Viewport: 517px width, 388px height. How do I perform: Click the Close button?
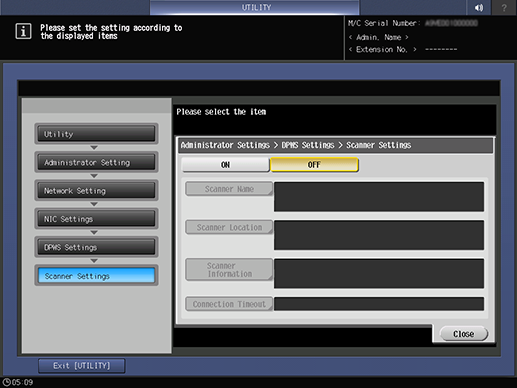464,334
